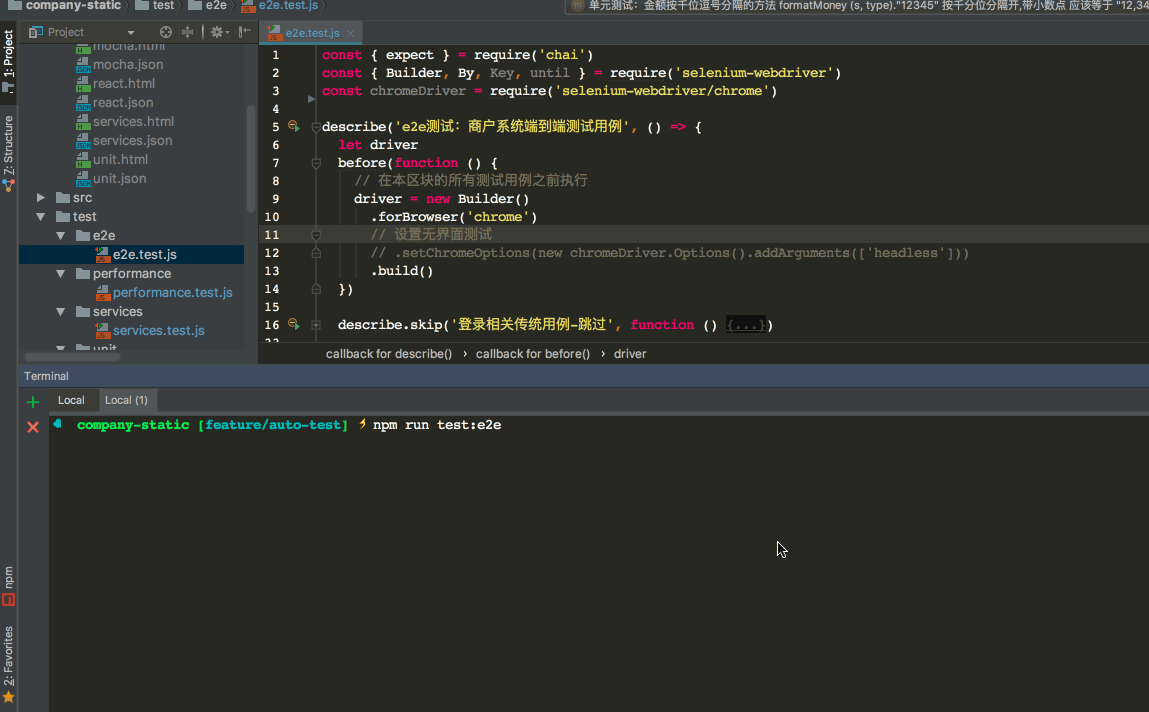Select unit.json file in tree

[x=119, y=179]
